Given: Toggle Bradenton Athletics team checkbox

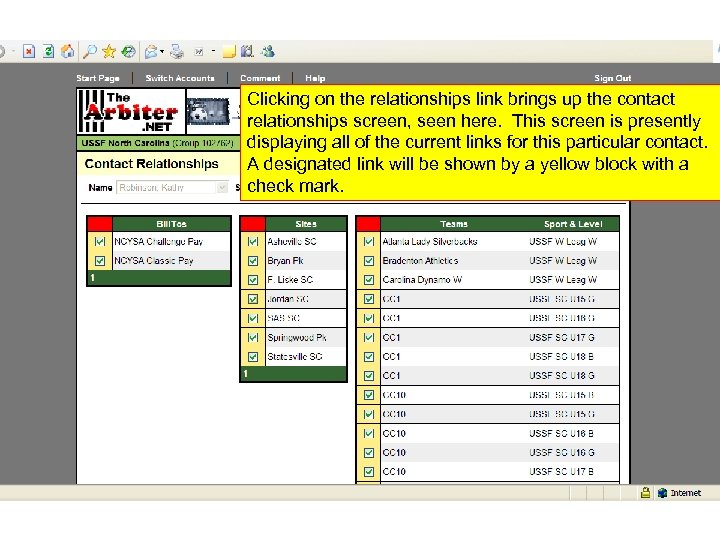Looking at the screenshot, I should 369,261.
